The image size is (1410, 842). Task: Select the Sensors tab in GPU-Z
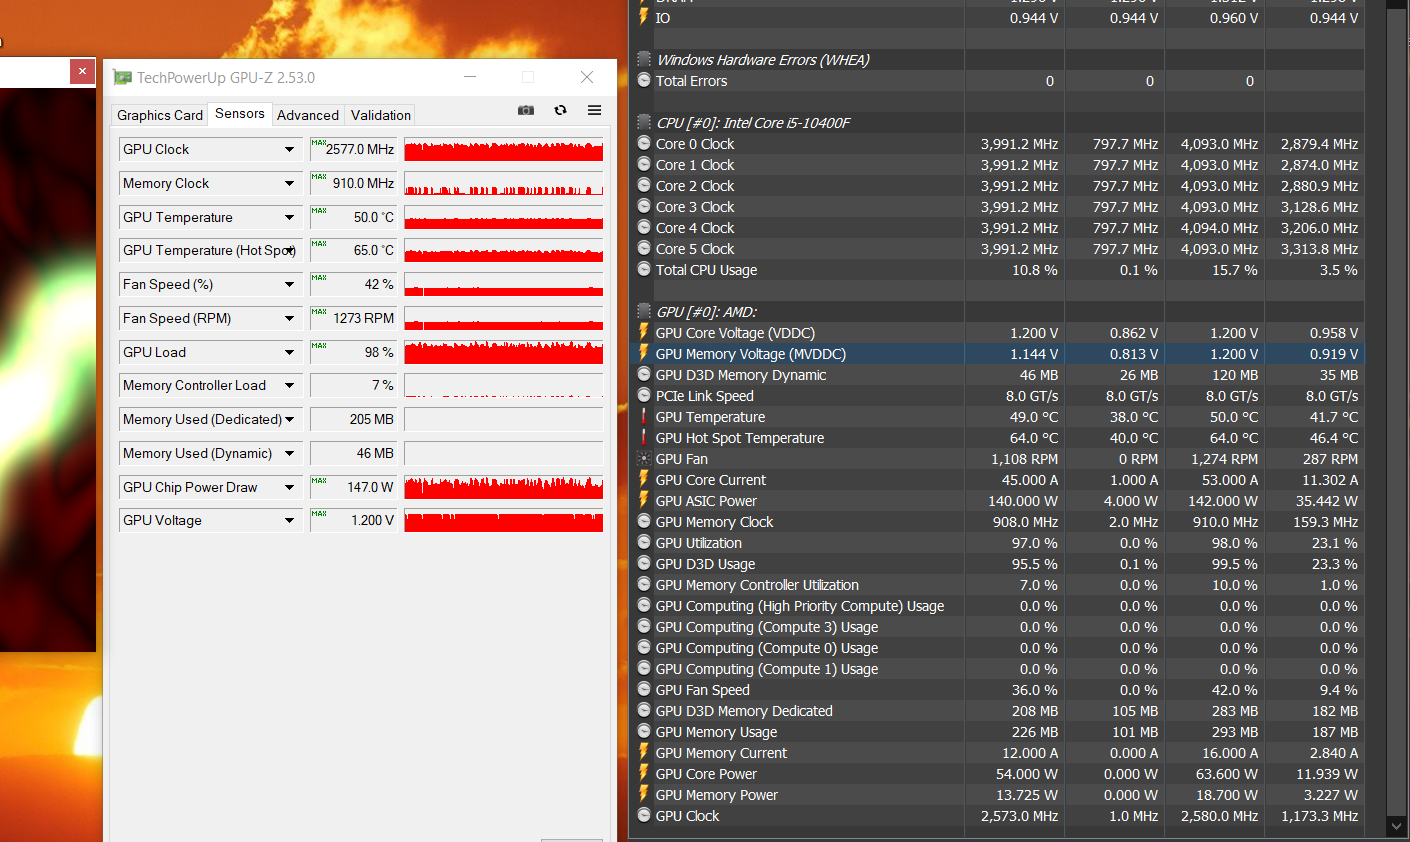click(240, 113)
